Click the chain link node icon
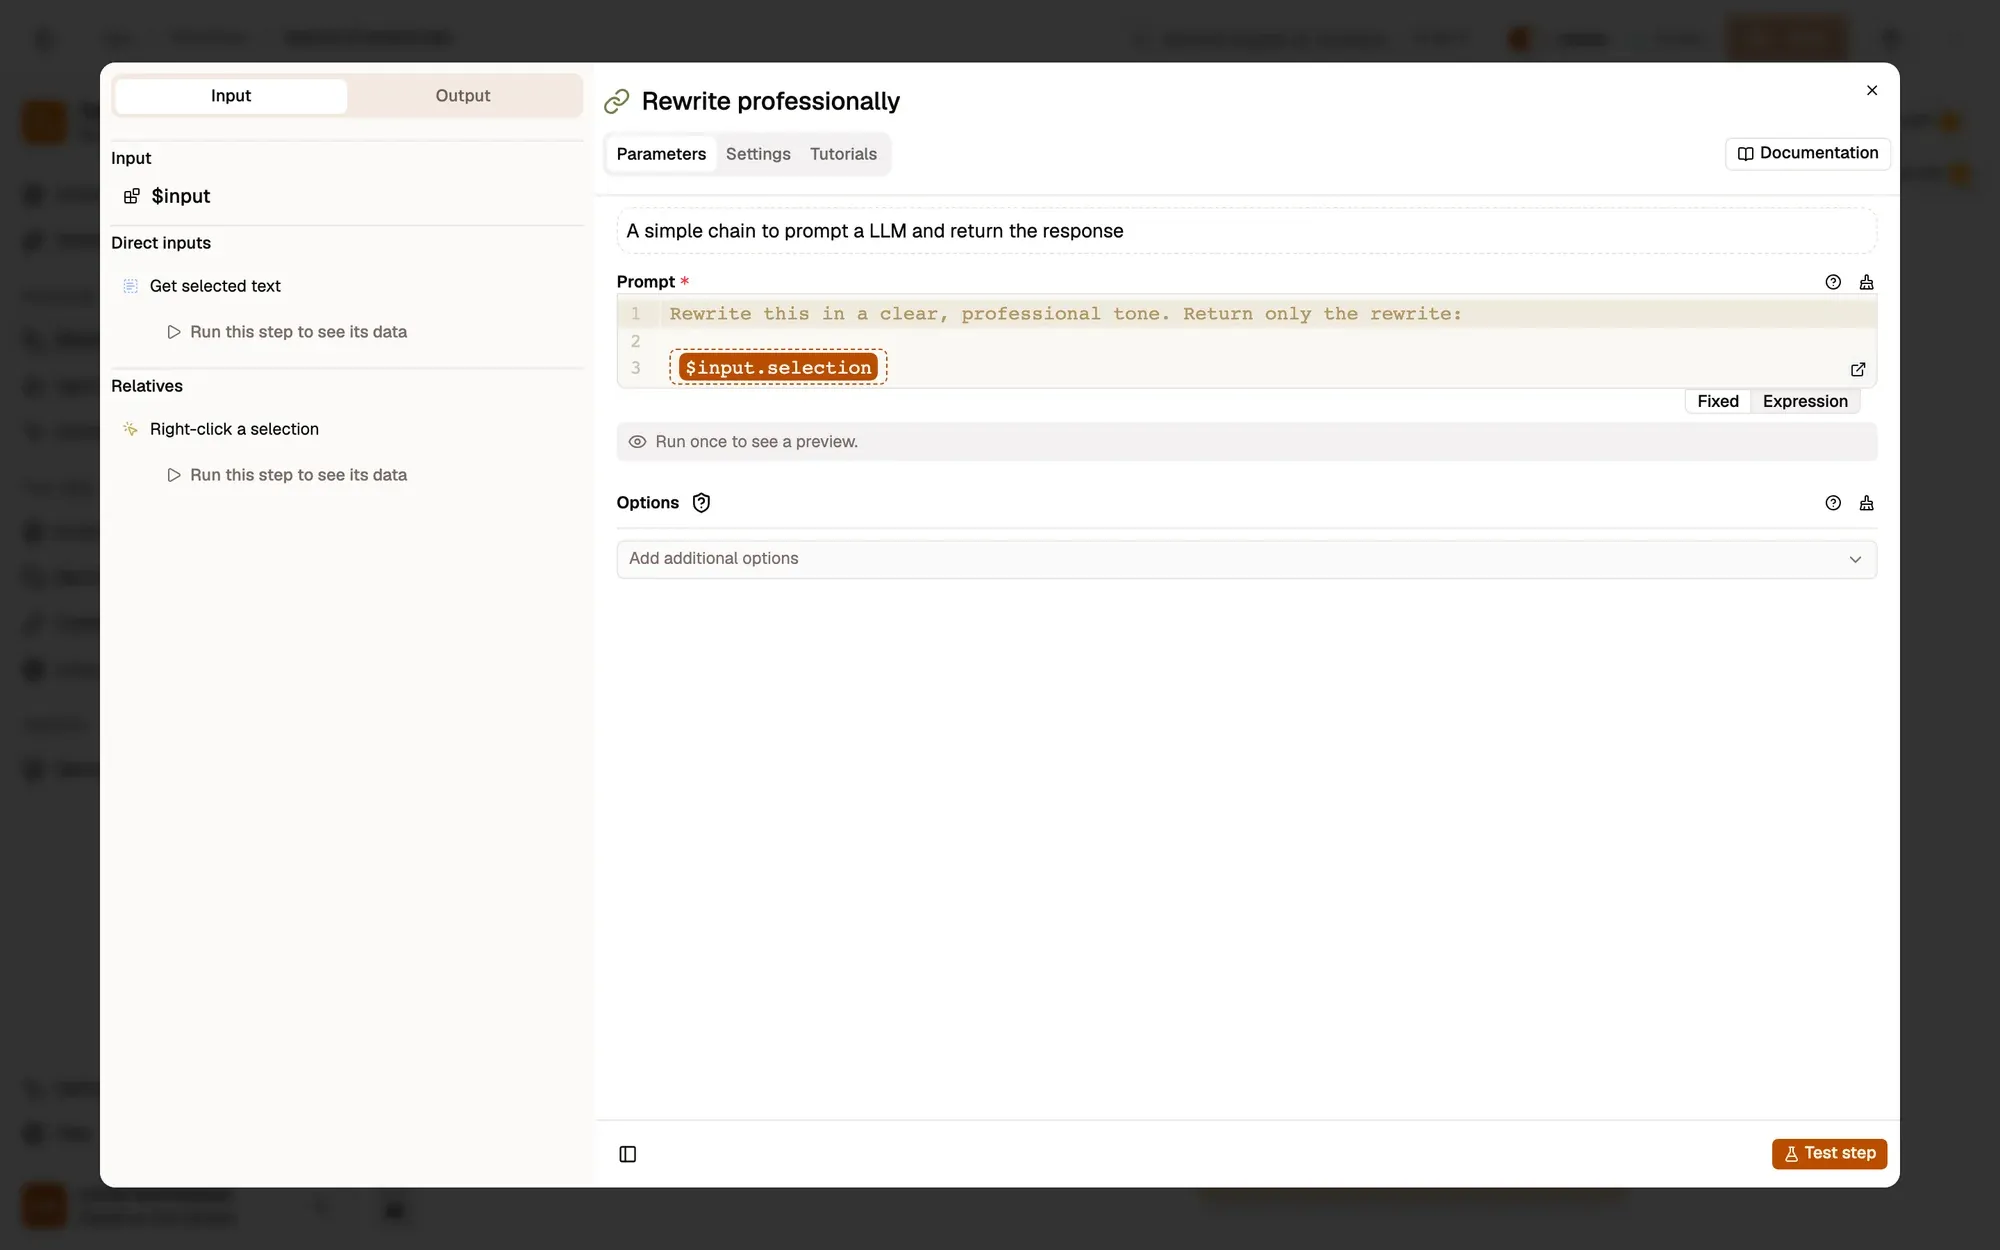 tap(617, 101)
